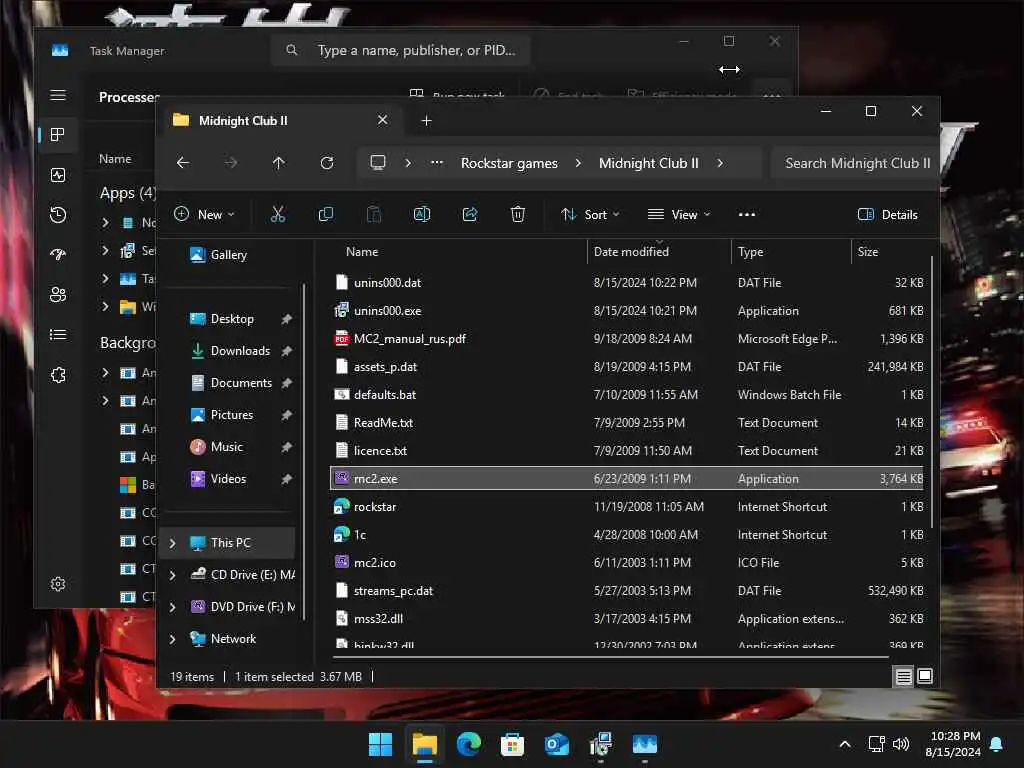Click the Paste icon in Explorer toolbar
1024x768 pixels.
374,214
